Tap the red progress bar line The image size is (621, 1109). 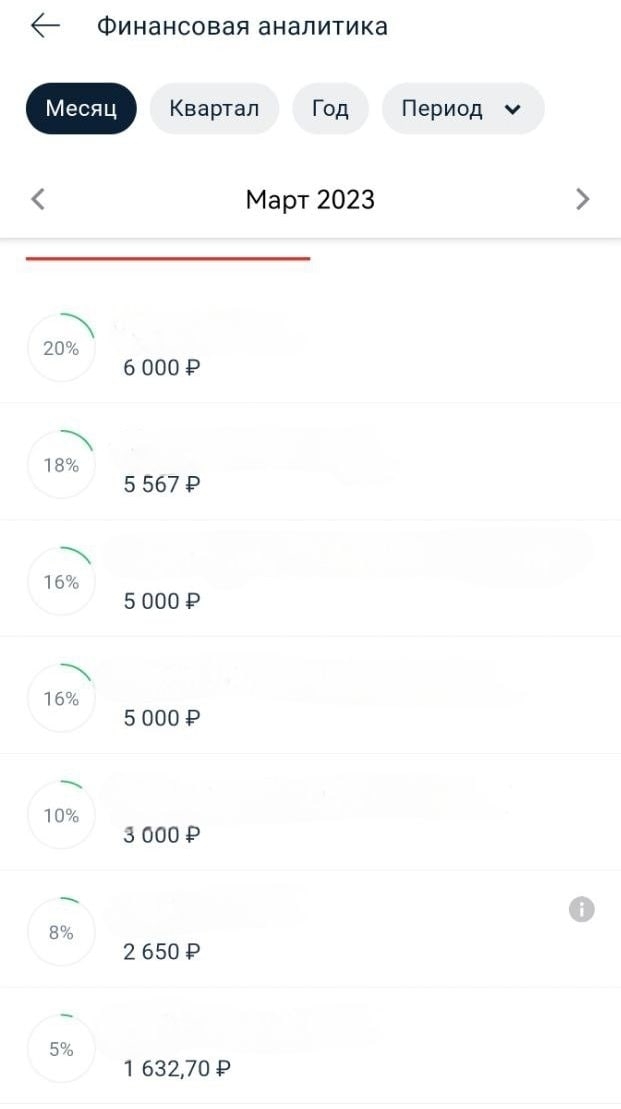[x=168, y=258]
